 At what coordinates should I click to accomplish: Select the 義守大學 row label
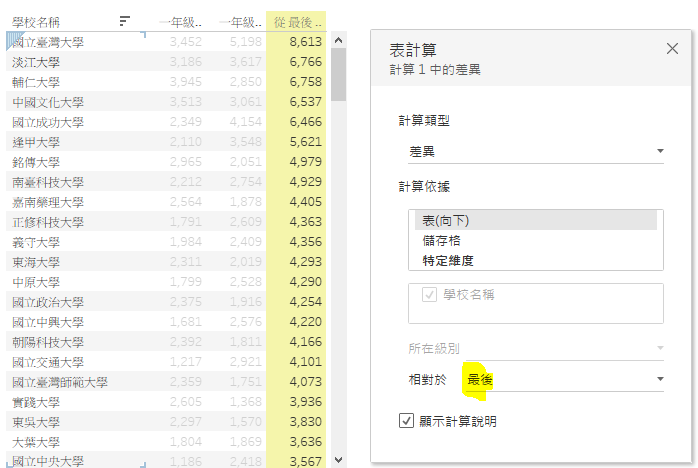click(36, 242)
